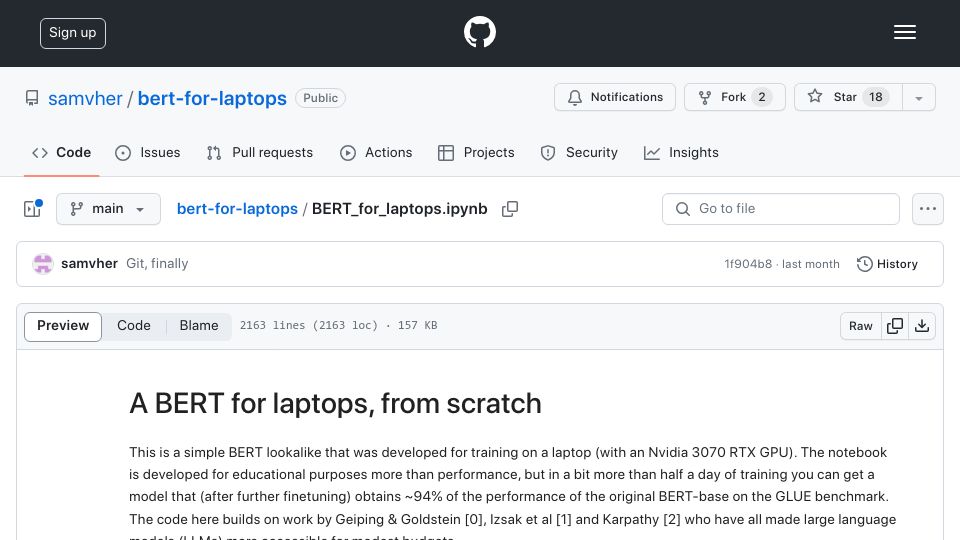The image size is (960, 540).
Task: View the file History
Action: click(887, 264)
